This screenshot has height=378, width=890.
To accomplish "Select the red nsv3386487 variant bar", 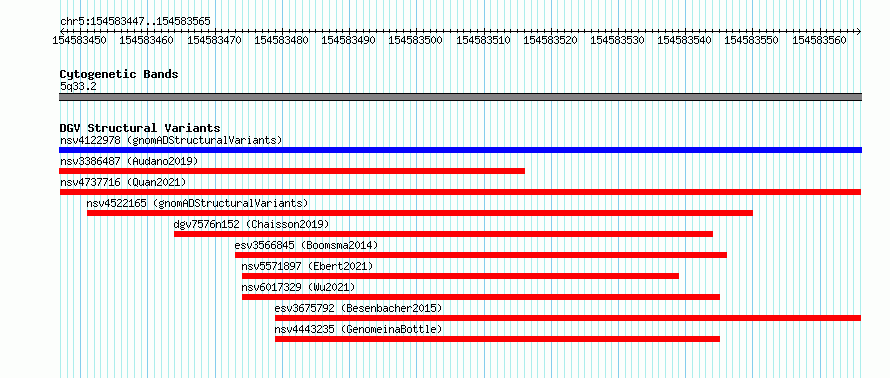I will tap(292, 171).
